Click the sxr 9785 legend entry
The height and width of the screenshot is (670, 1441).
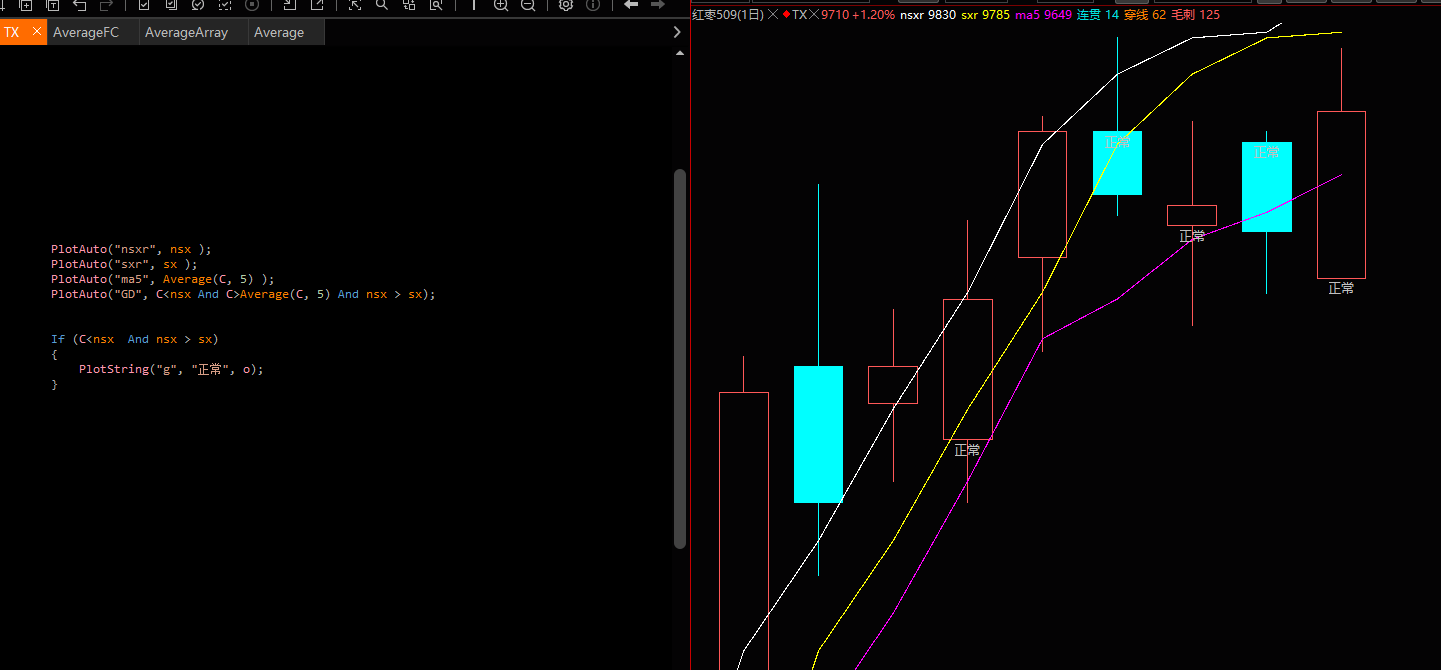[x=985, y=15]
